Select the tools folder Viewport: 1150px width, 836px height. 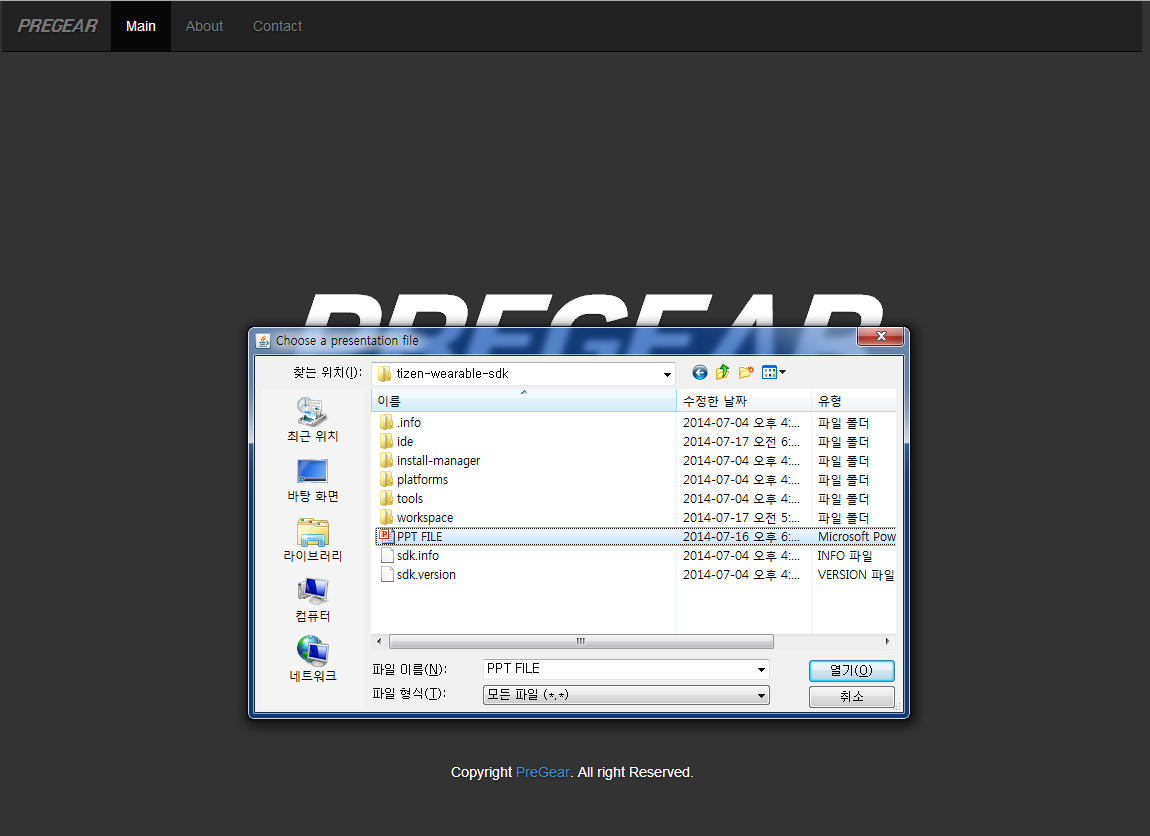point(401,499)
